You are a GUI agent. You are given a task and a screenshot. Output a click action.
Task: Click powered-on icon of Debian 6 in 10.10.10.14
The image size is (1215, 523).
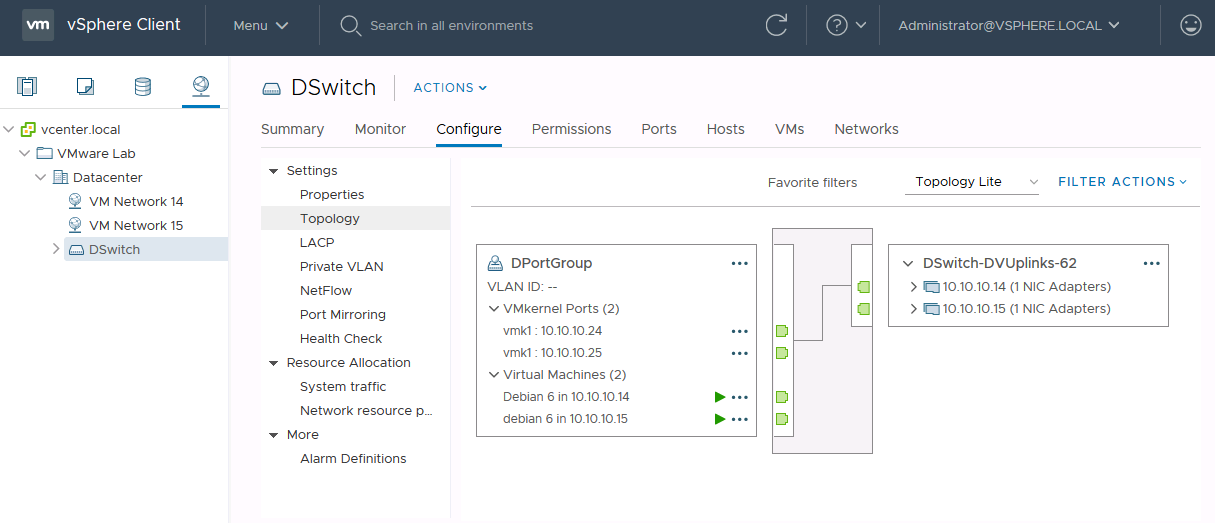[x=720, y=397]
